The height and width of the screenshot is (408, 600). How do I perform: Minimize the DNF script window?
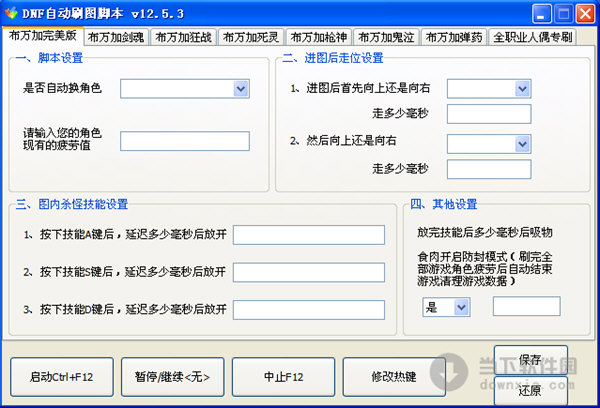(x=541, y=14)
